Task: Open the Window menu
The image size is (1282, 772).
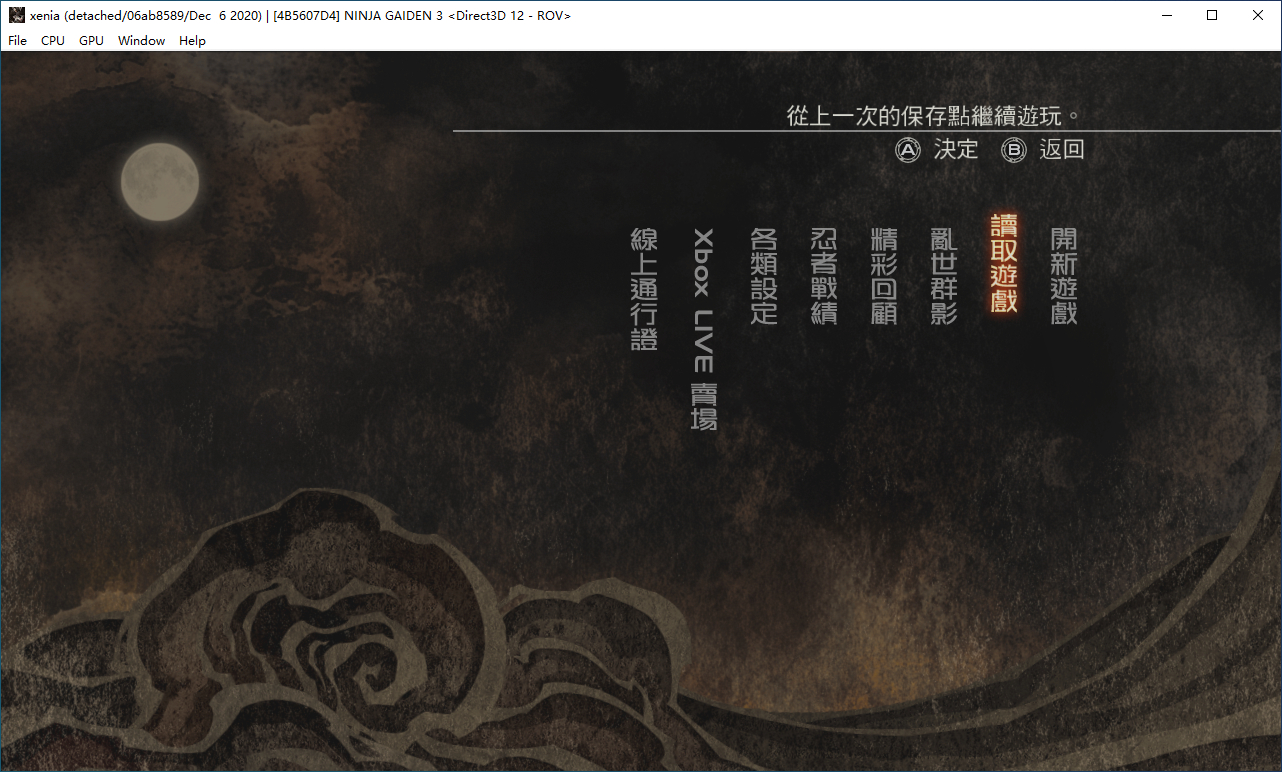Action: pos(141,41)
